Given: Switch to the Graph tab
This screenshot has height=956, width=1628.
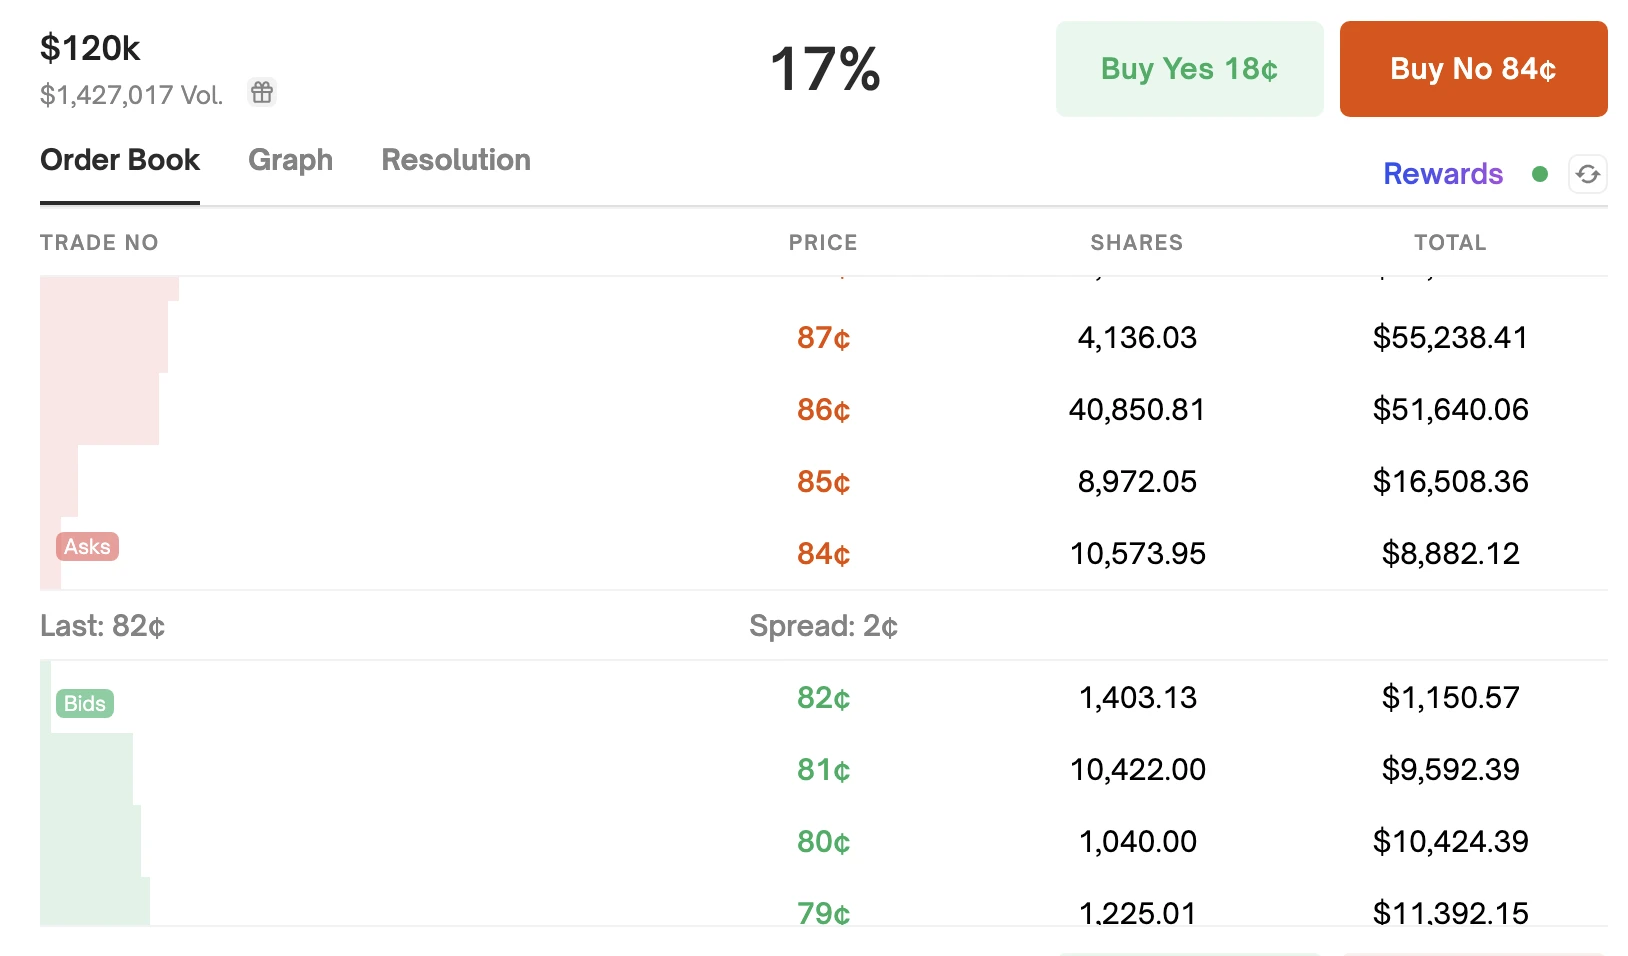Looking at the screenshot, I should point(290,160).
